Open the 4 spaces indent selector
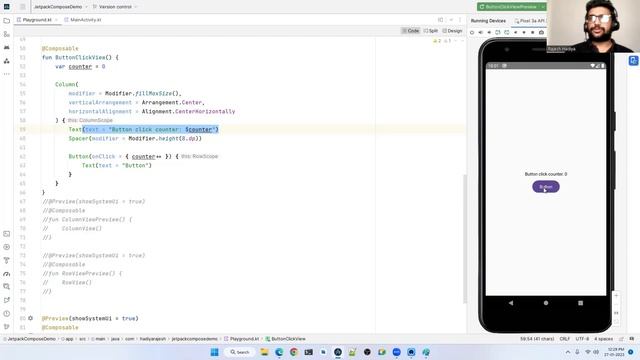 point(603,339)
